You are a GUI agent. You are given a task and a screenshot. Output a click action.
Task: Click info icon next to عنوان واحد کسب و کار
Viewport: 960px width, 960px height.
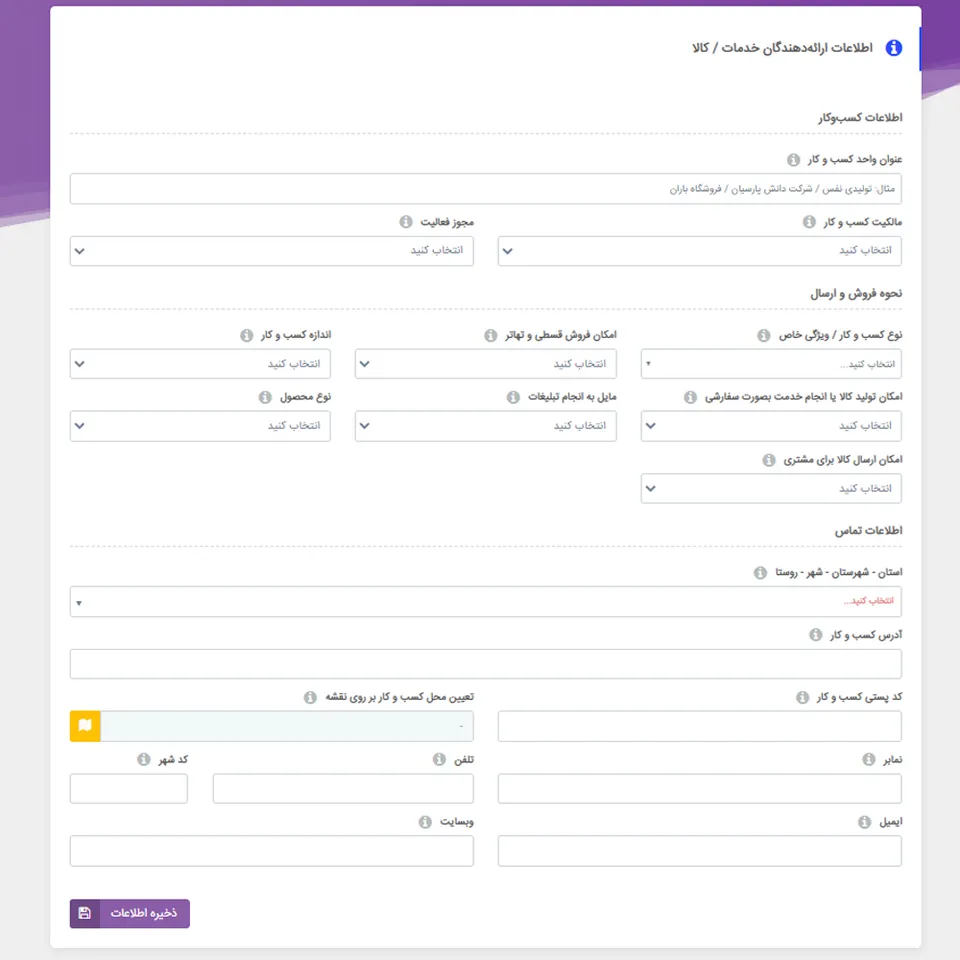point(793,160)
